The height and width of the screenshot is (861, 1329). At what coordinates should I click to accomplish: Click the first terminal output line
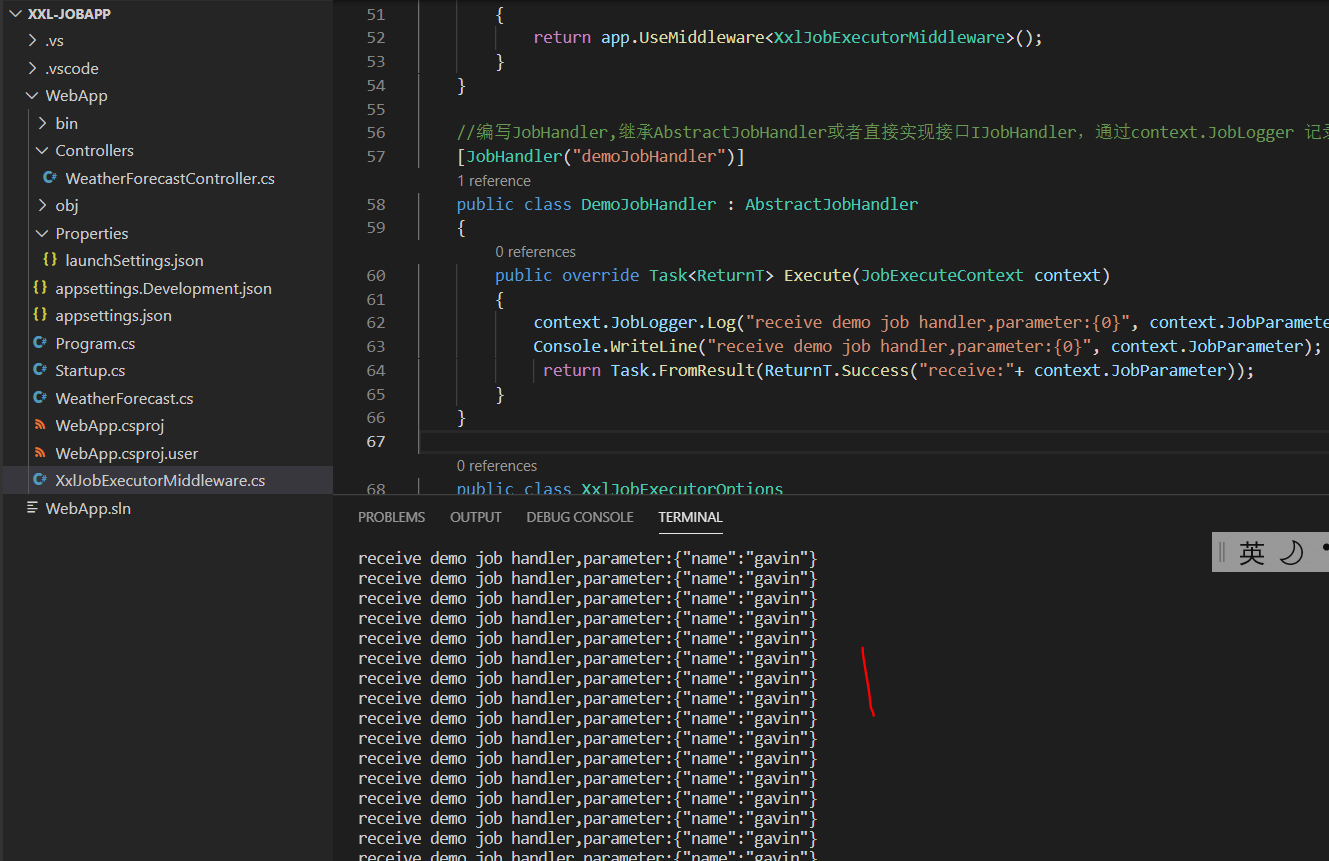(x=588, y=558)
